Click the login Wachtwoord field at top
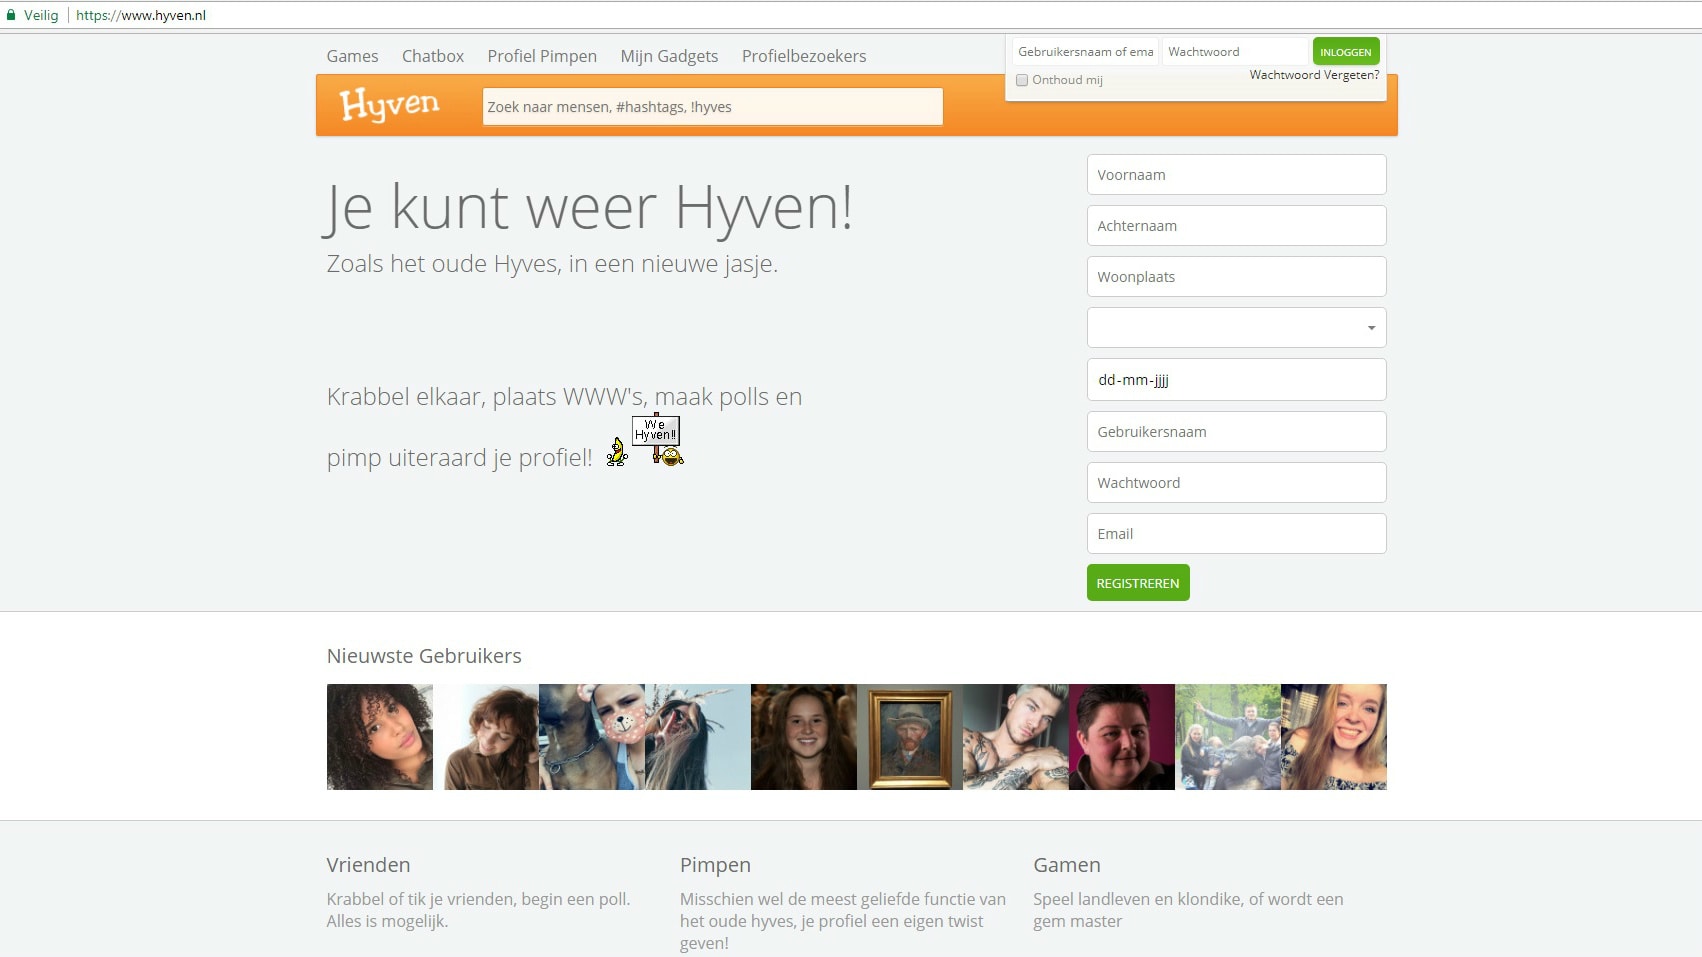Viewport: 1702px width, 957px height. click(x=1236, y=51)
